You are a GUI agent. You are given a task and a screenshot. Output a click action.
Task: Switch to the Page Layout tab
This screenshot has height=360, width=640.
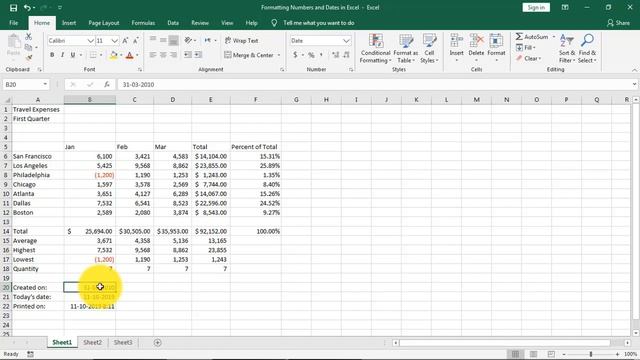coord(104,23)
